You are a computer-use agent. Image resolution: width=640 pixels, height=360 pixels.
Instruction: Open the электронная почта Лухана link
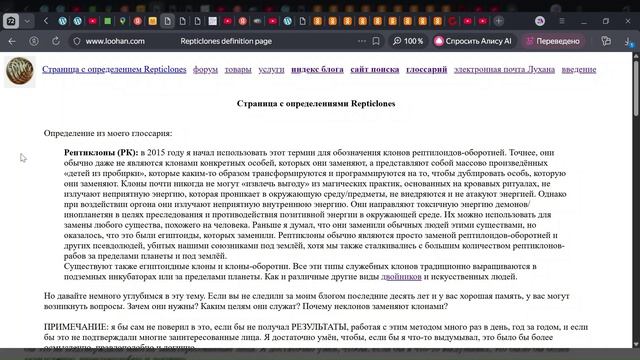[x=504, y=69]
